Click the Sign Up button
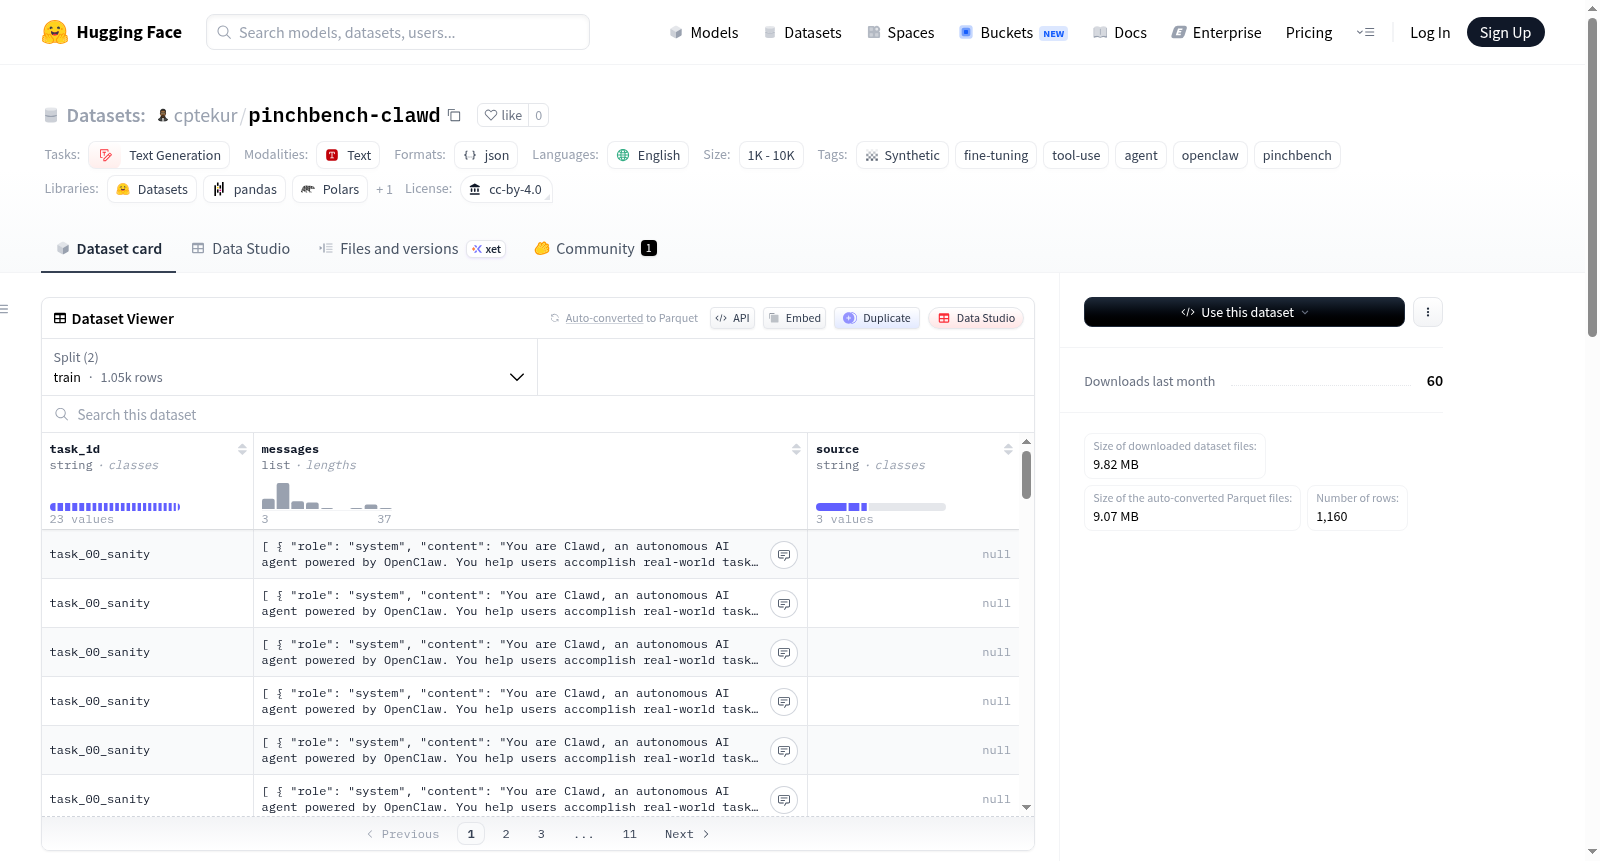Image resolution: width=1600 pixels, height=861 pixels. pyautogui.click(x=1505, y=32)
